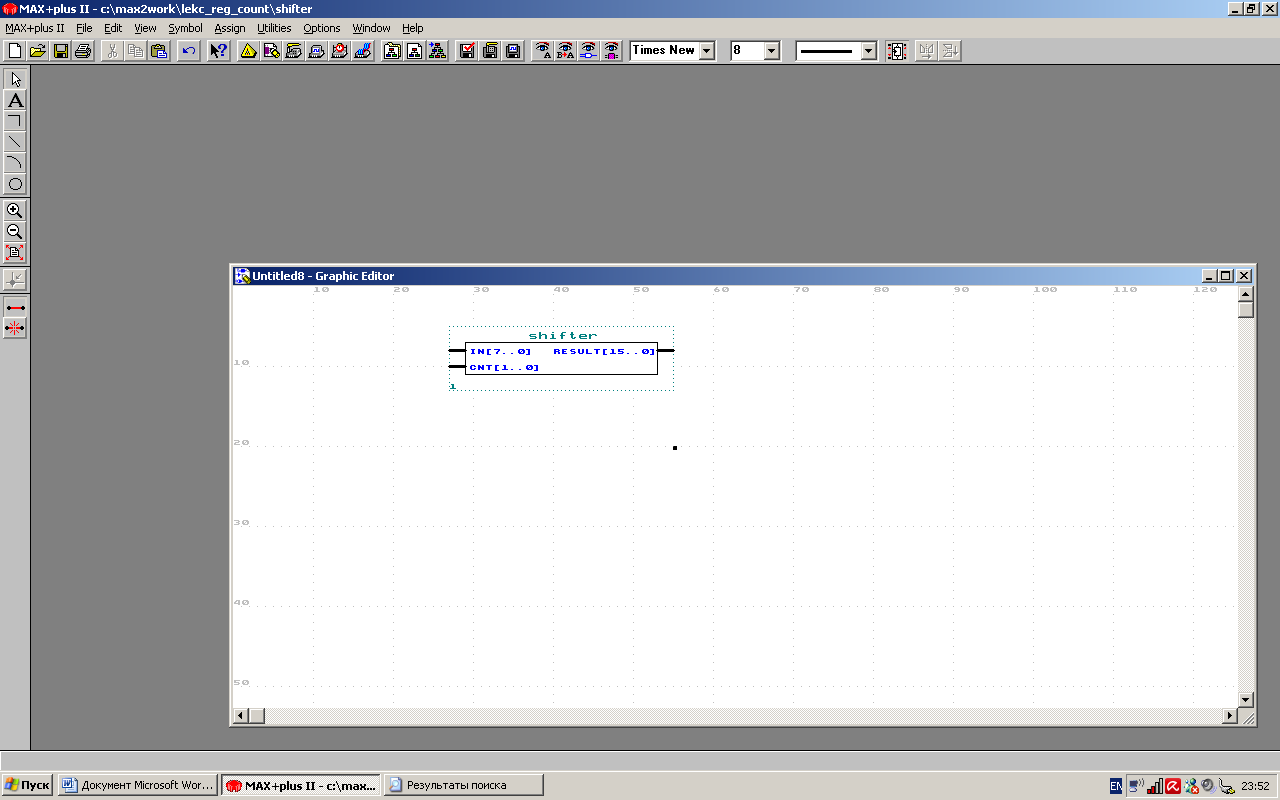Open the MAX+plus II menu
Viewport: 1280px width, 800px height.
click(x=35, y=28)
